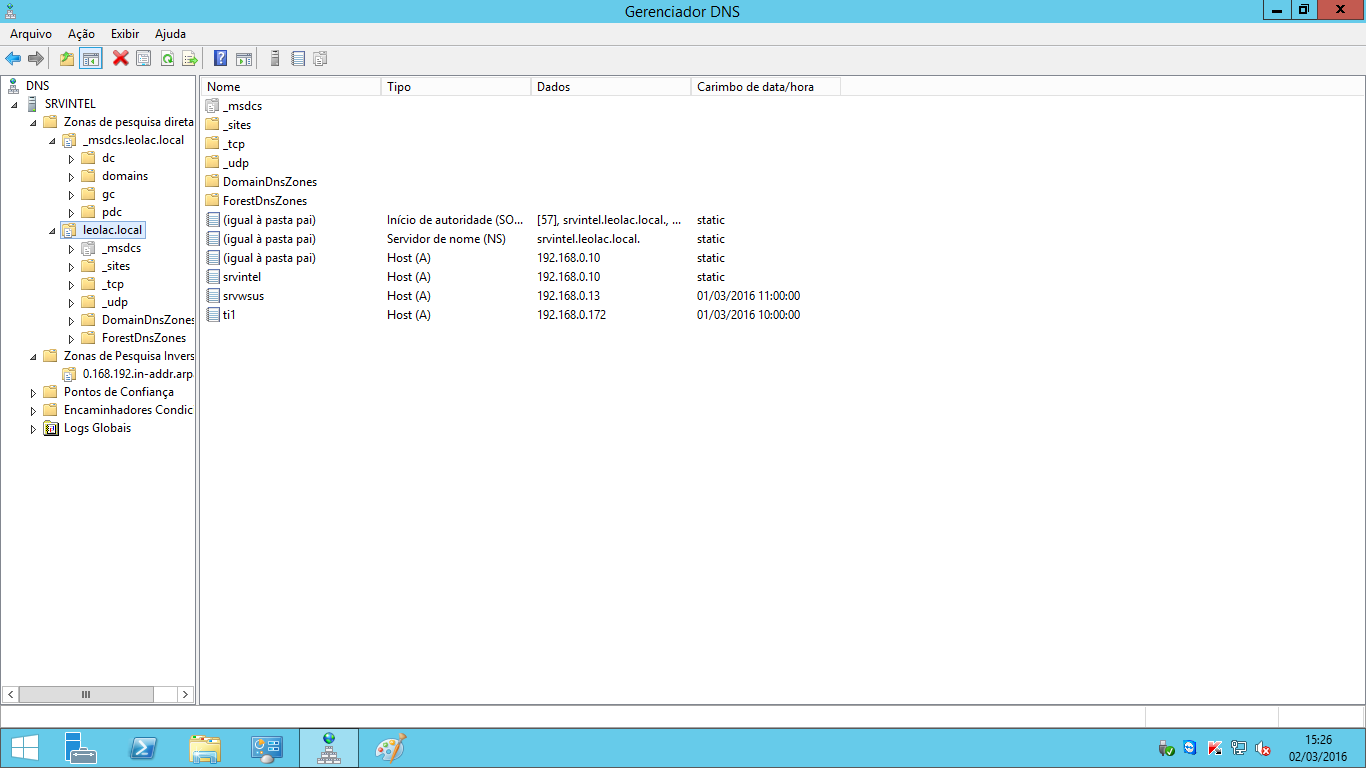Toggle the Show/Hide Action Pane icon

click(244, 59)
